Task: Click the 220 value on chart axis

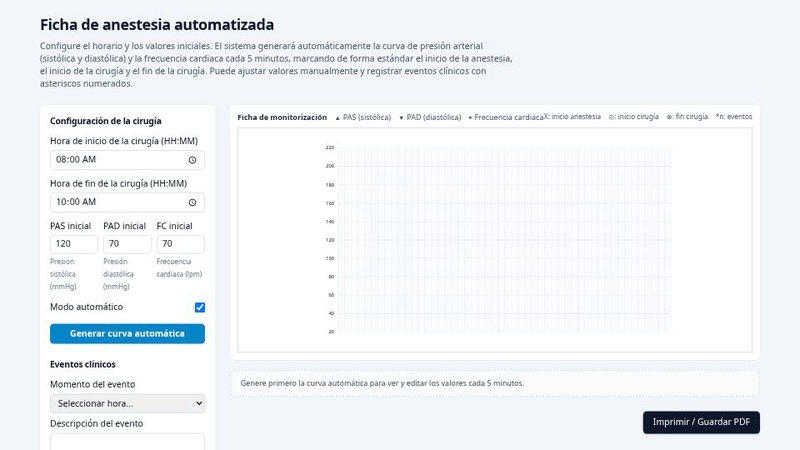Action: tap(330, 147)
